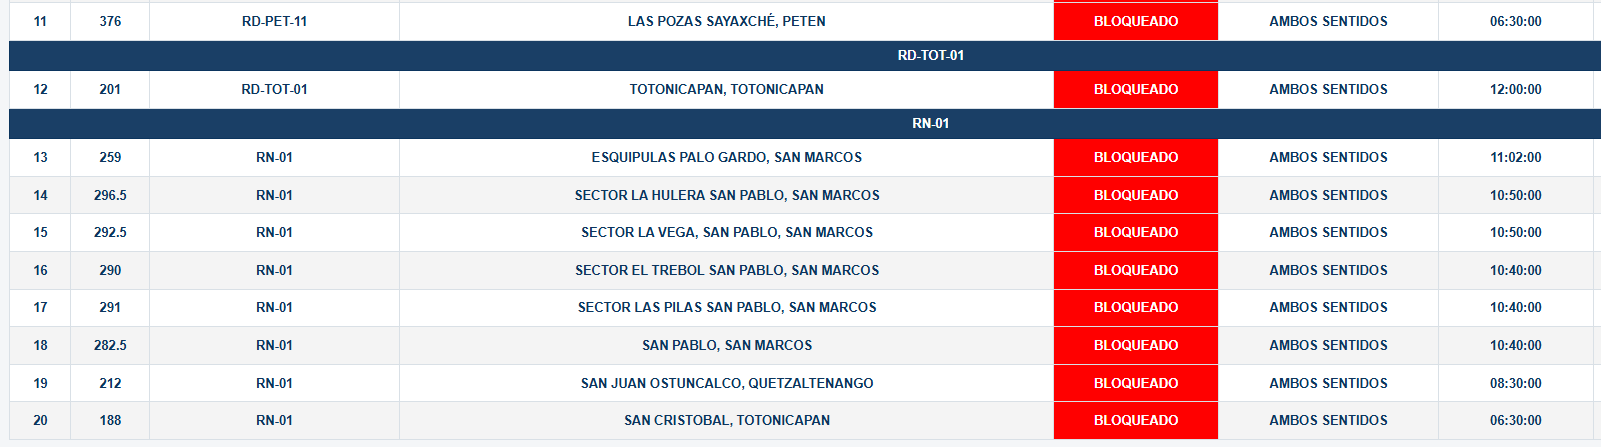This screenshot has width=1601, height=447.
Task: Click BLOQUEADO badge for Totonicapan, Totonicapan
Action: point(1136,89)
